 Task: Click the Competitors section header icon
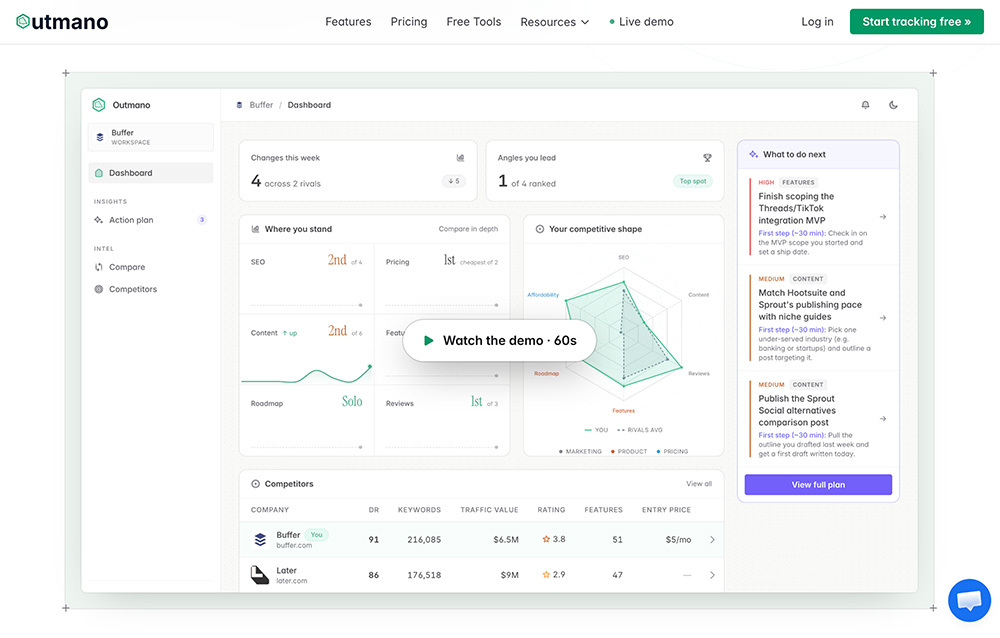255,484
